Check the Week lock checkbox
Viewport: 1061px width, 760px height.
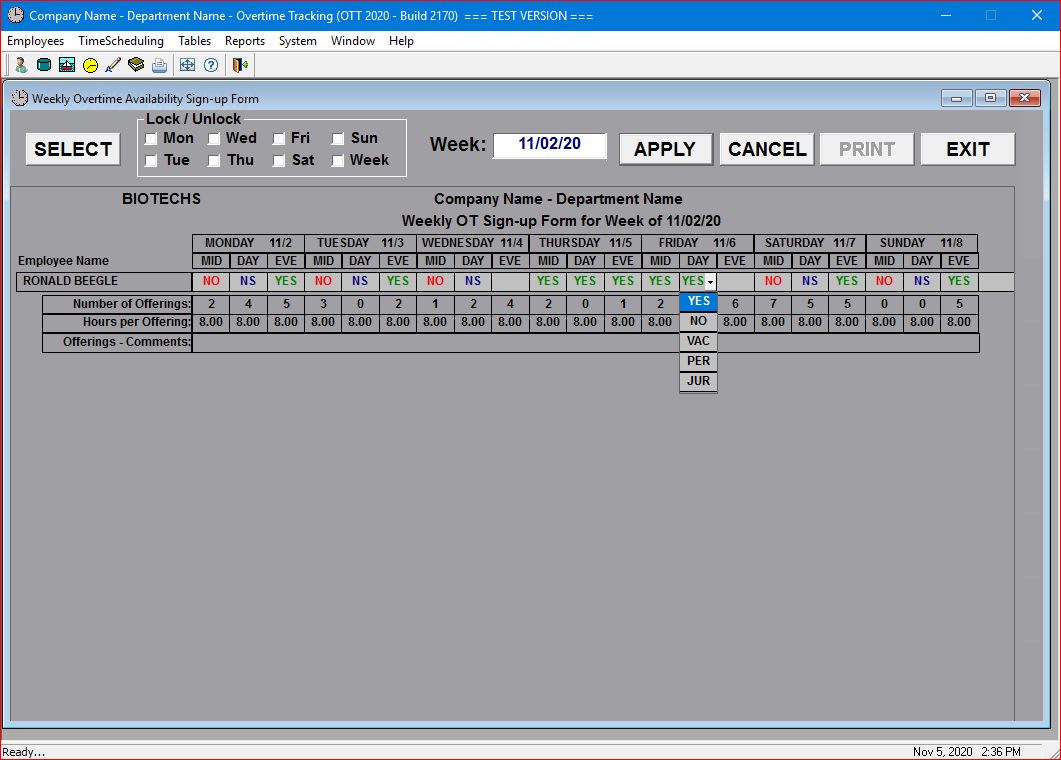338,161
